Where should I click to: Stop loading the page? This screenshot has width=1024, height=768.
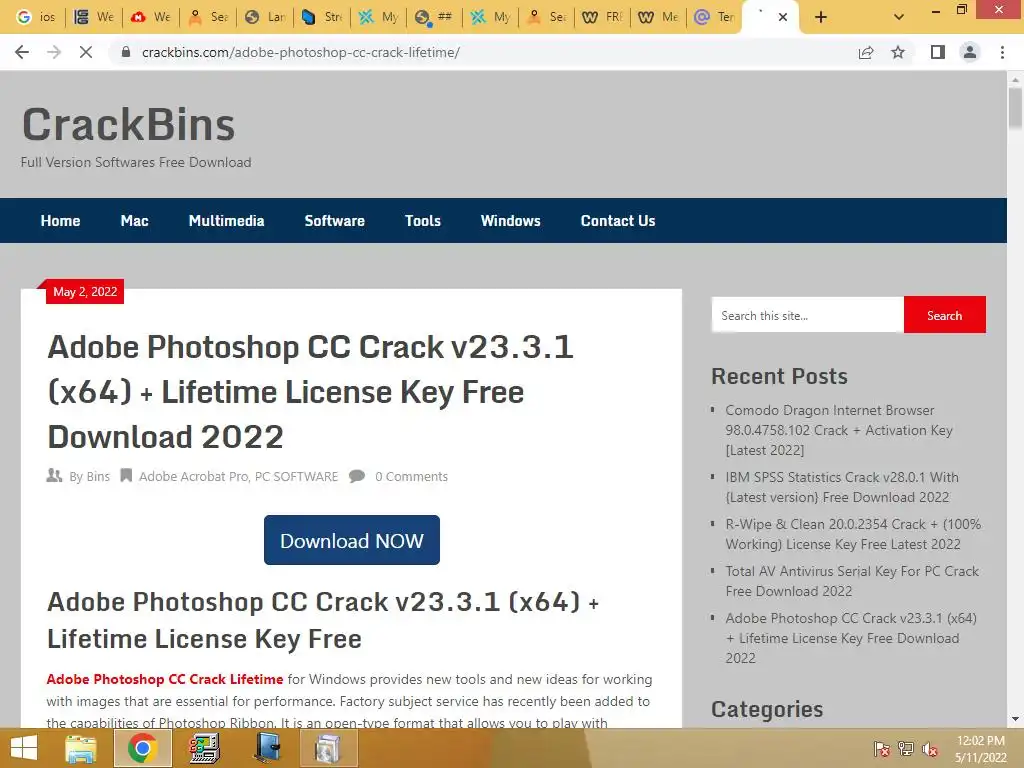coord(86,52)
